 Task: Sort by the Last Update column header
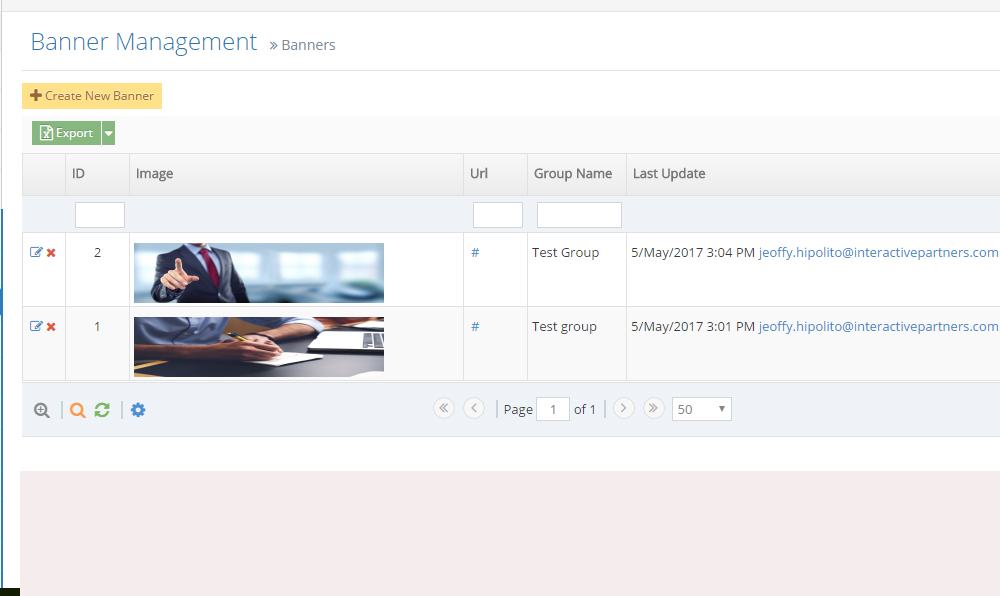tap(669, 174)
